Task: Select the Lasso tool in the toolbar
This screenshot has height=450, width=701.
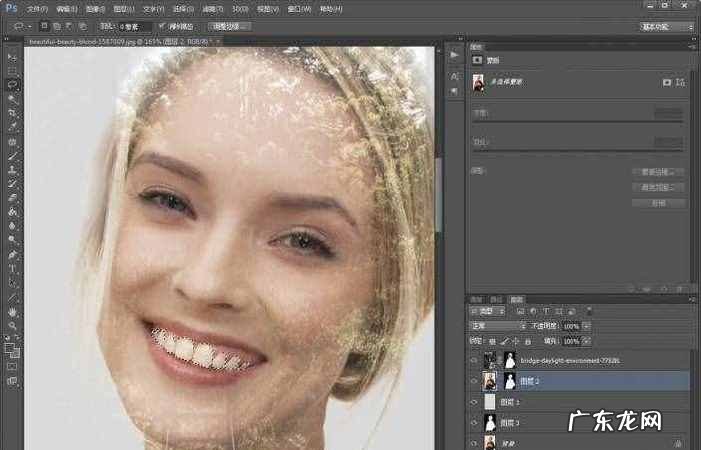Action: (x=12, y=85)
